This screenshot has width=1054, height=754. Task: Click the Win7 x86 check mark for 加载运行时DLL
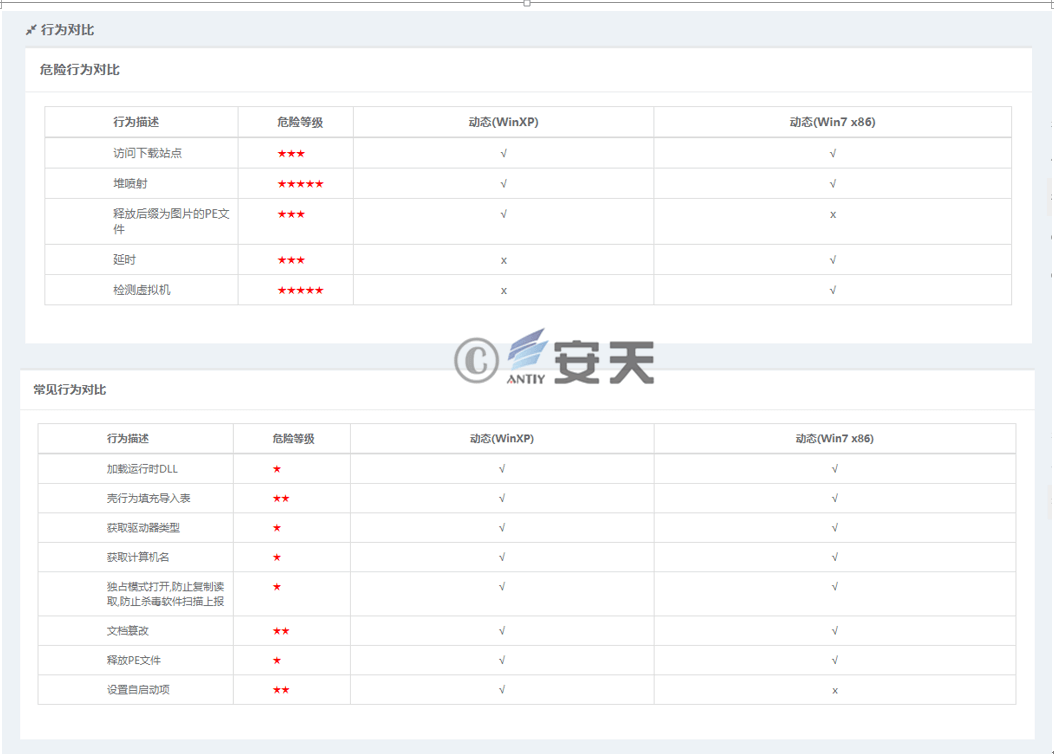pos(835,469)
